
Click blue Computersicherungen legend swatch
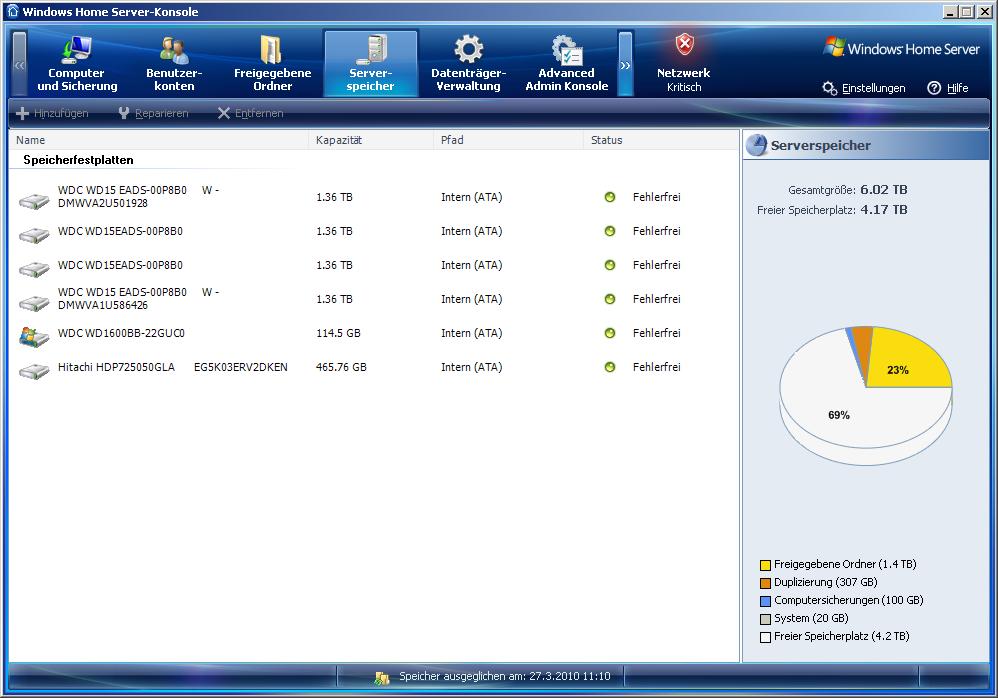[x=765, y=601]
